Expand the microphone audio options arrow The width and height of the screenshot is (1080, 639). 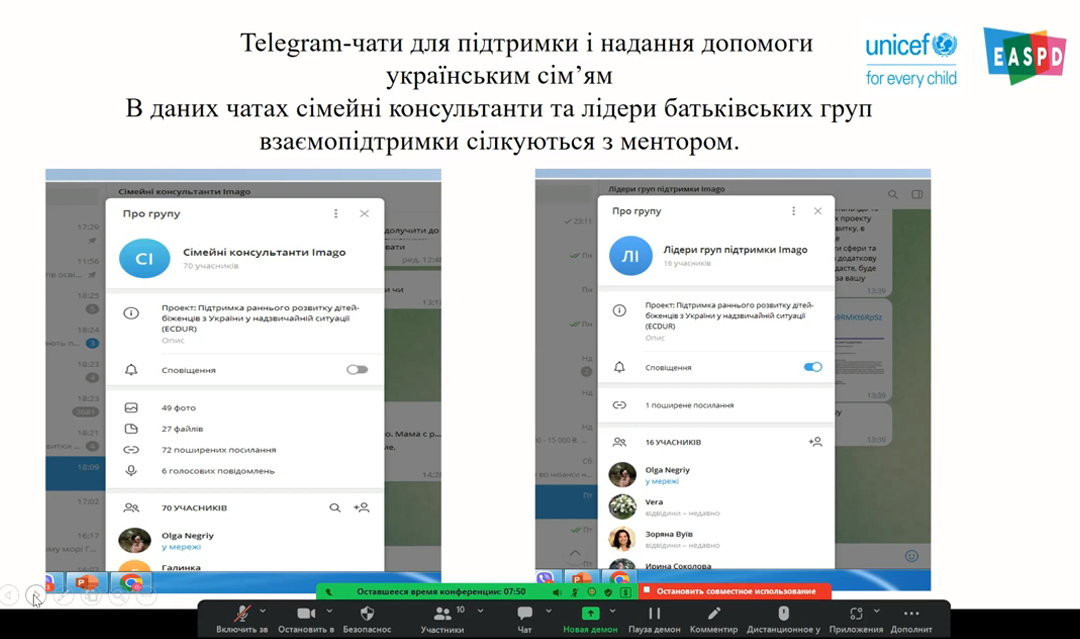point(263,611)
